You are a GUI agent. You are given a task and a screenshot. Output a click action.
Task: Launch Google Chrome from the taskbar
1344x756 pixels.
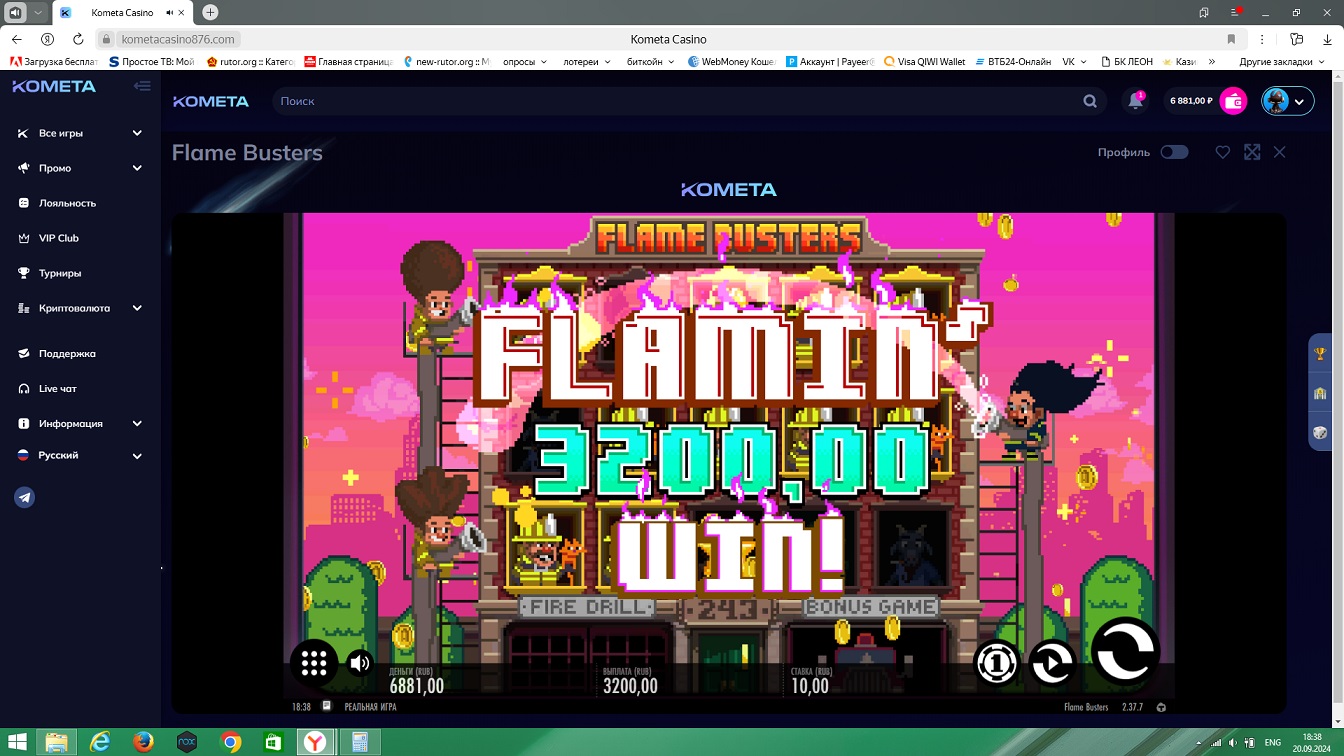pos(231,742)
